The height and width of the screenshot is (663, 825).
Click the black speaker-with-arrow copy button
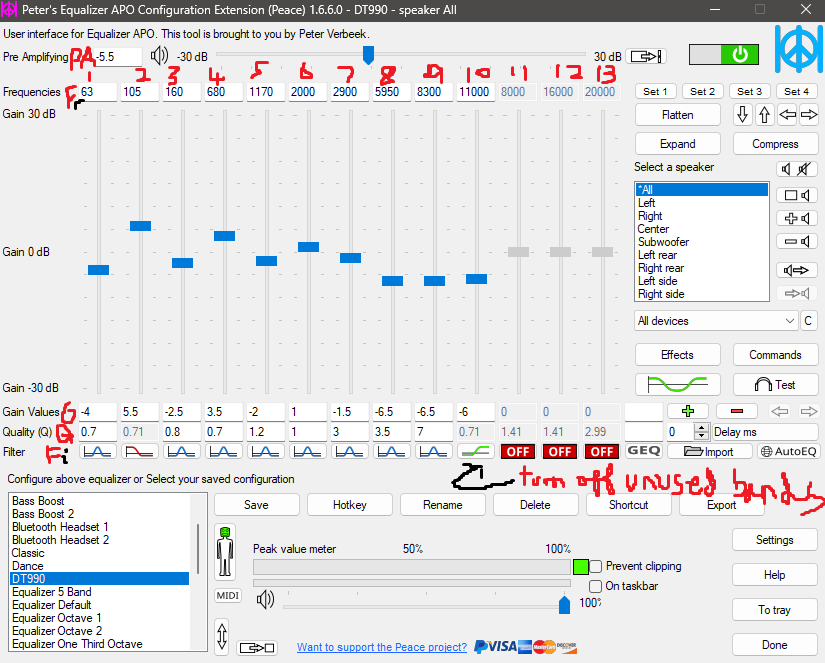pos(798,270)
